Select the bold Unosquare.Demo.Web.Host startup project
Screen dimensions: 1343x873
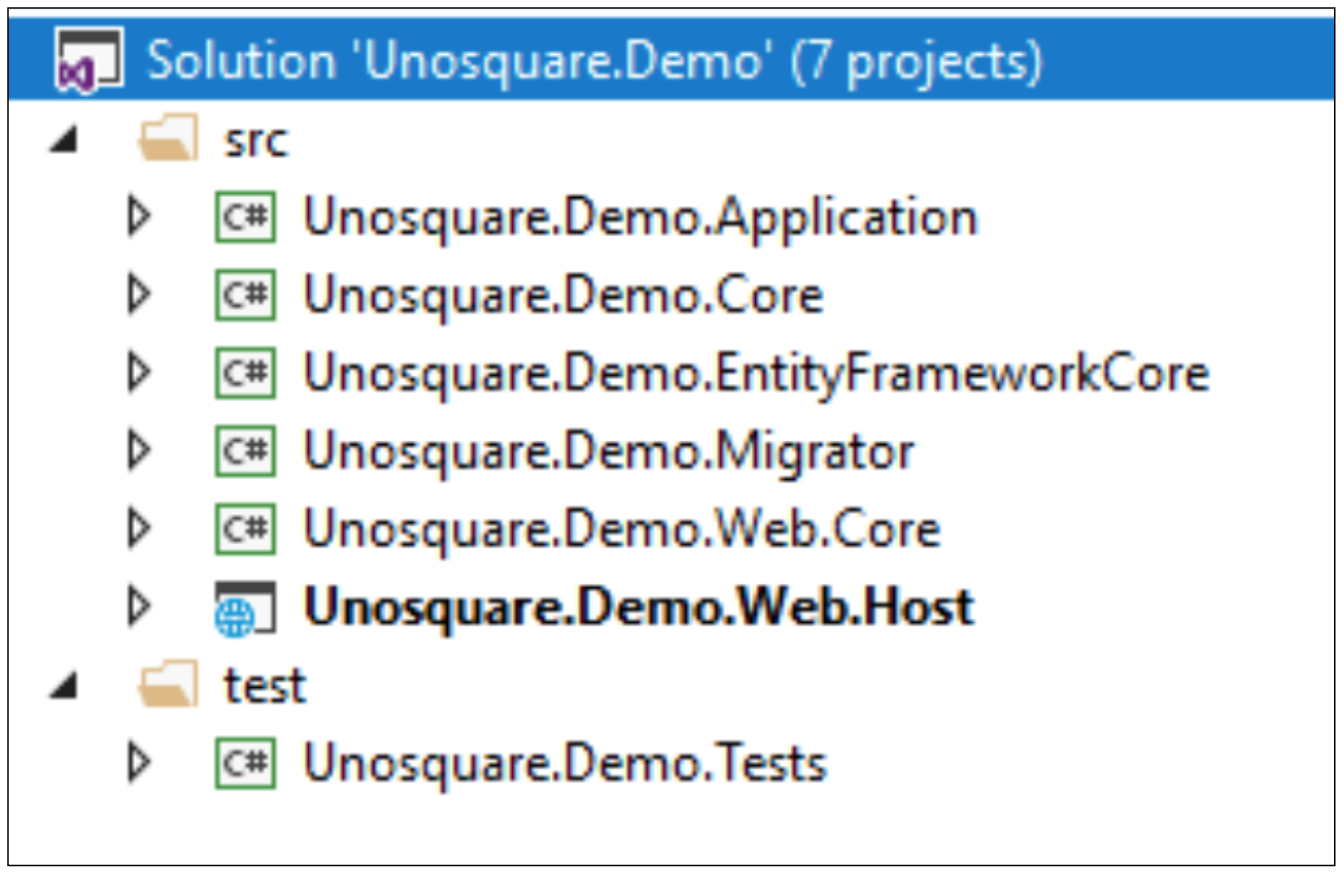pyautogui.click(x=638, y=607)
